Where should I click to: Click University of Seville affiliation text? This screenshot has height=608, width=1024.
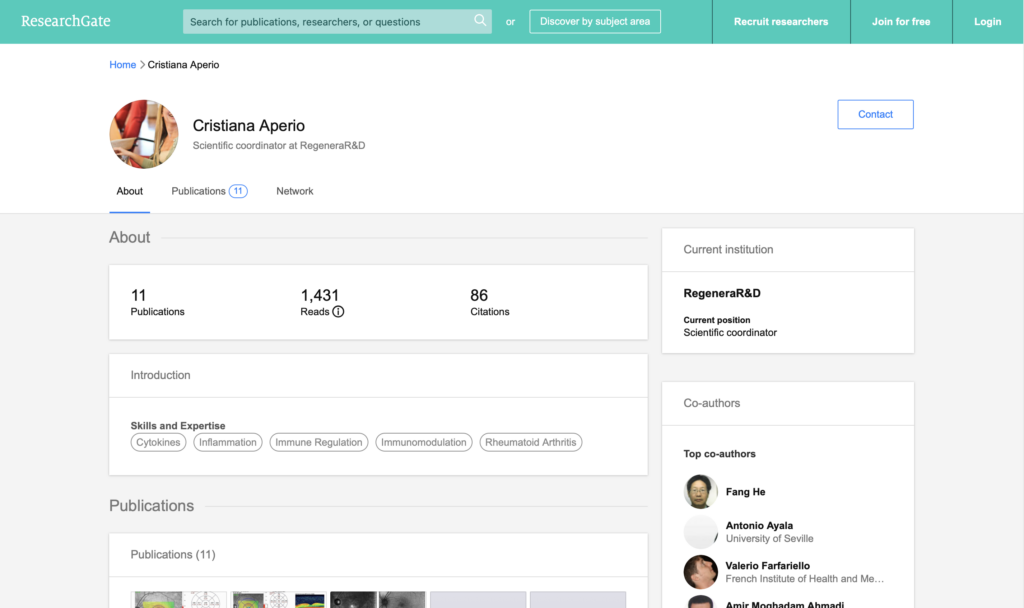pyautogui.click(x=769, y=539)
